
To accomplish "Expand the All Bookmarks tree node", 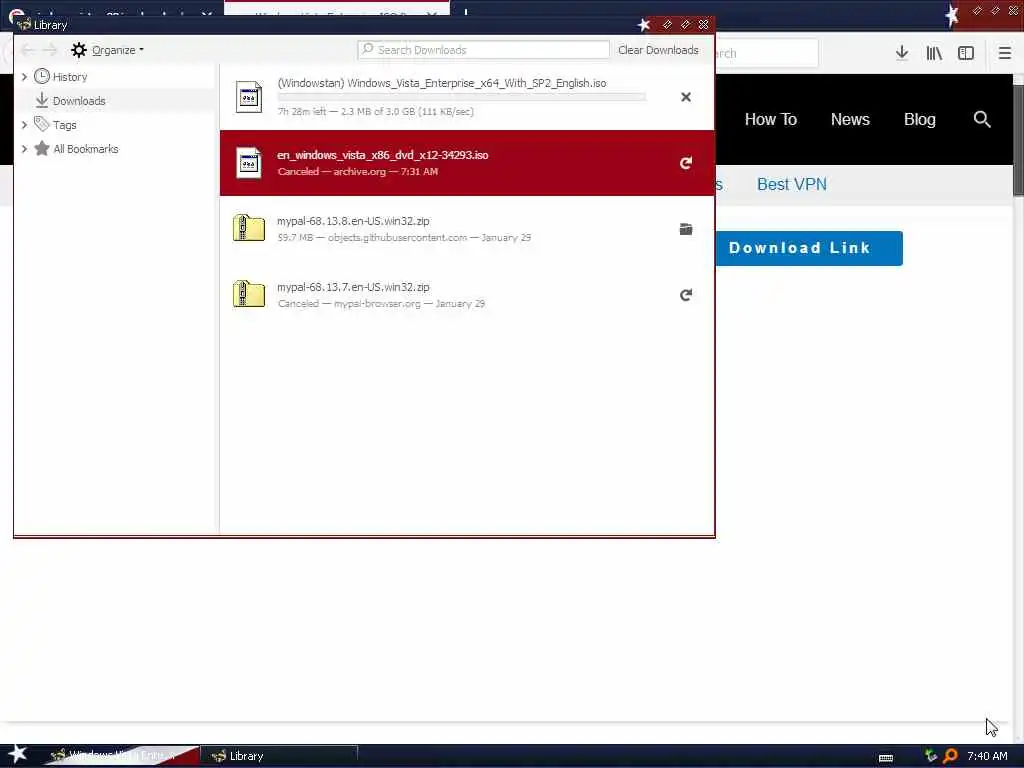I will [x=24, y=149].
